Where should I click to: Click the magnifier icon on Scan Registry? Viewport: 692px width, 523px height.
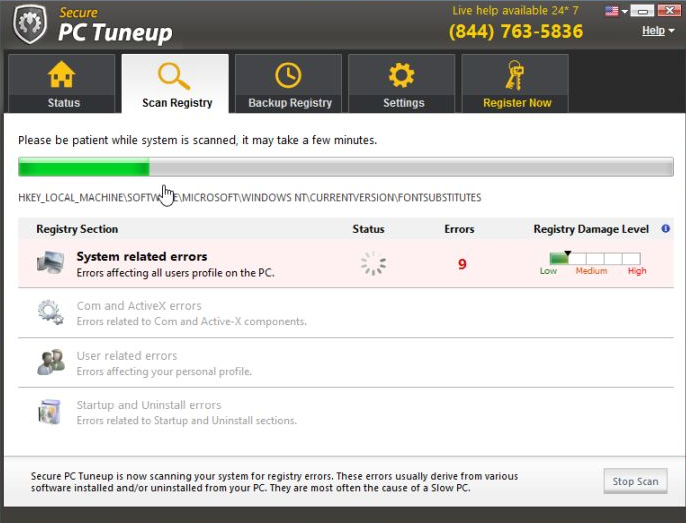click(175, 76)
